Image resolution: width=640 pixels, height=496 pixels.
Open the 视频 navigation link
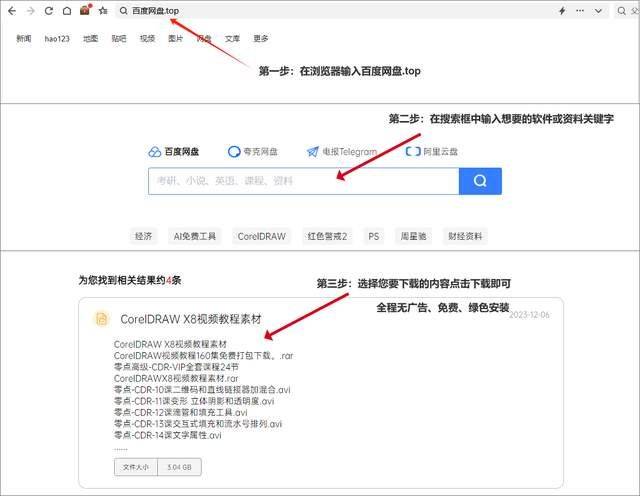(x=147, y=38)
